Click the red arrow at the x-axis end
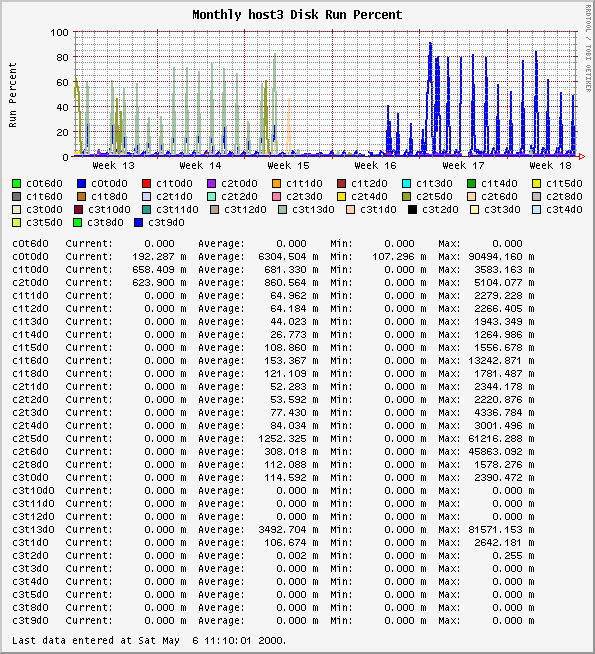 [x=582, y=157]
